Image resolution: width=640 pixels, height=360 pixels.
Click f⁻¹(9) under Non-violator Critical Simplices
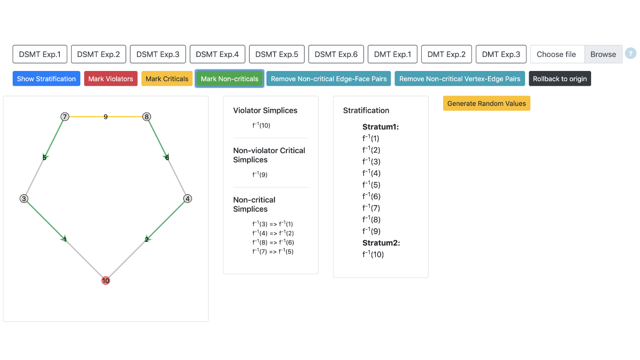point(260,174)
